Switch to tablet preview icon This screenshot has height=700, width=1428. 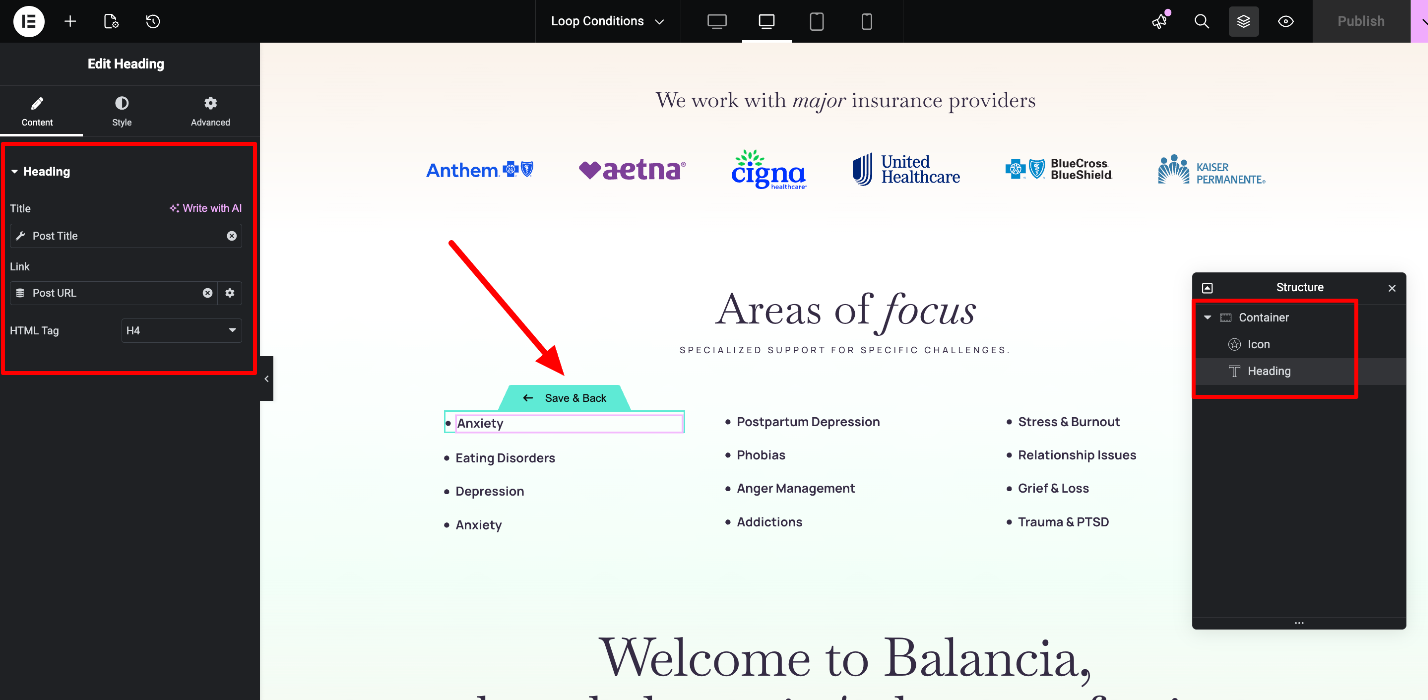[x=817, y=21]
